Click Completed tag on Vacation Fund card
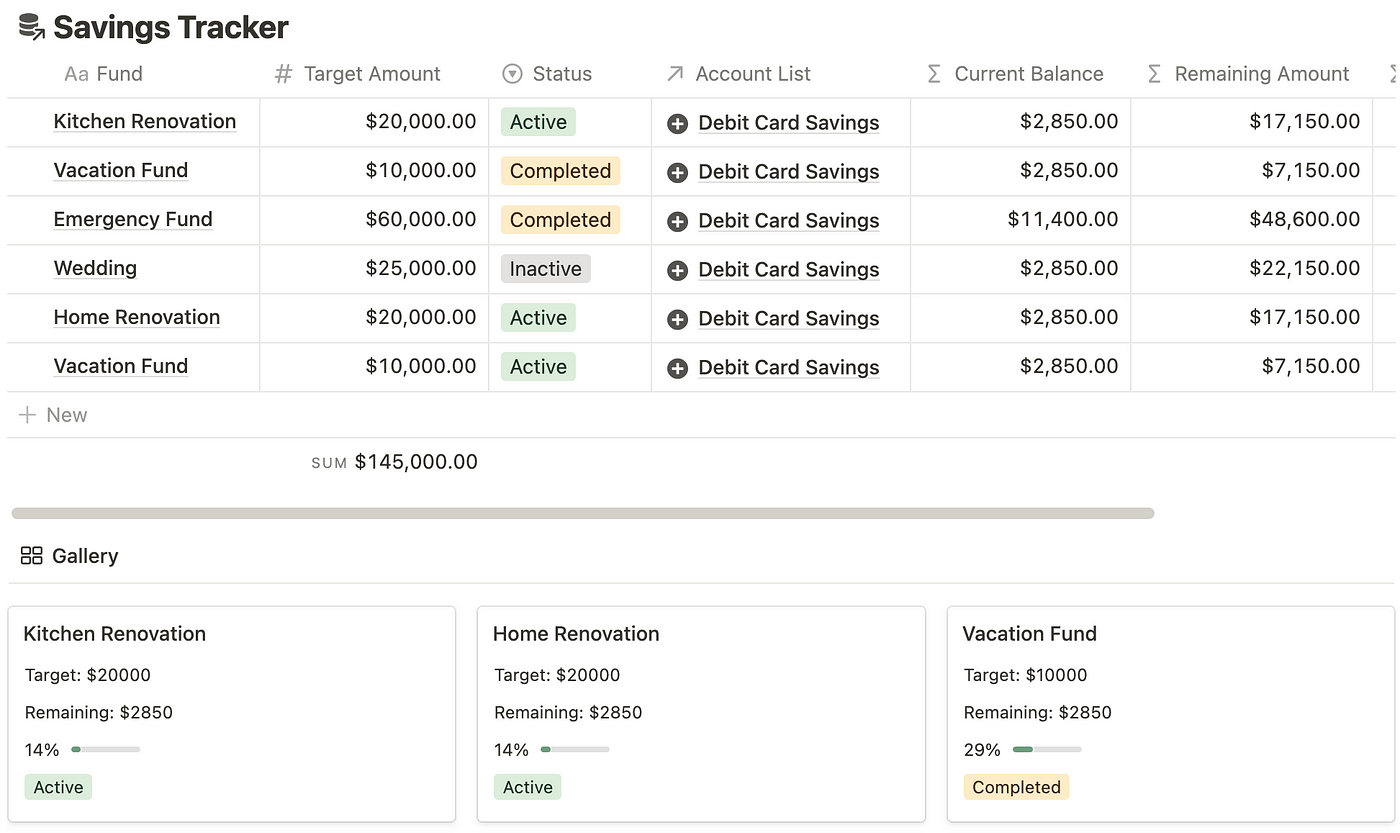 point(1016,787)
